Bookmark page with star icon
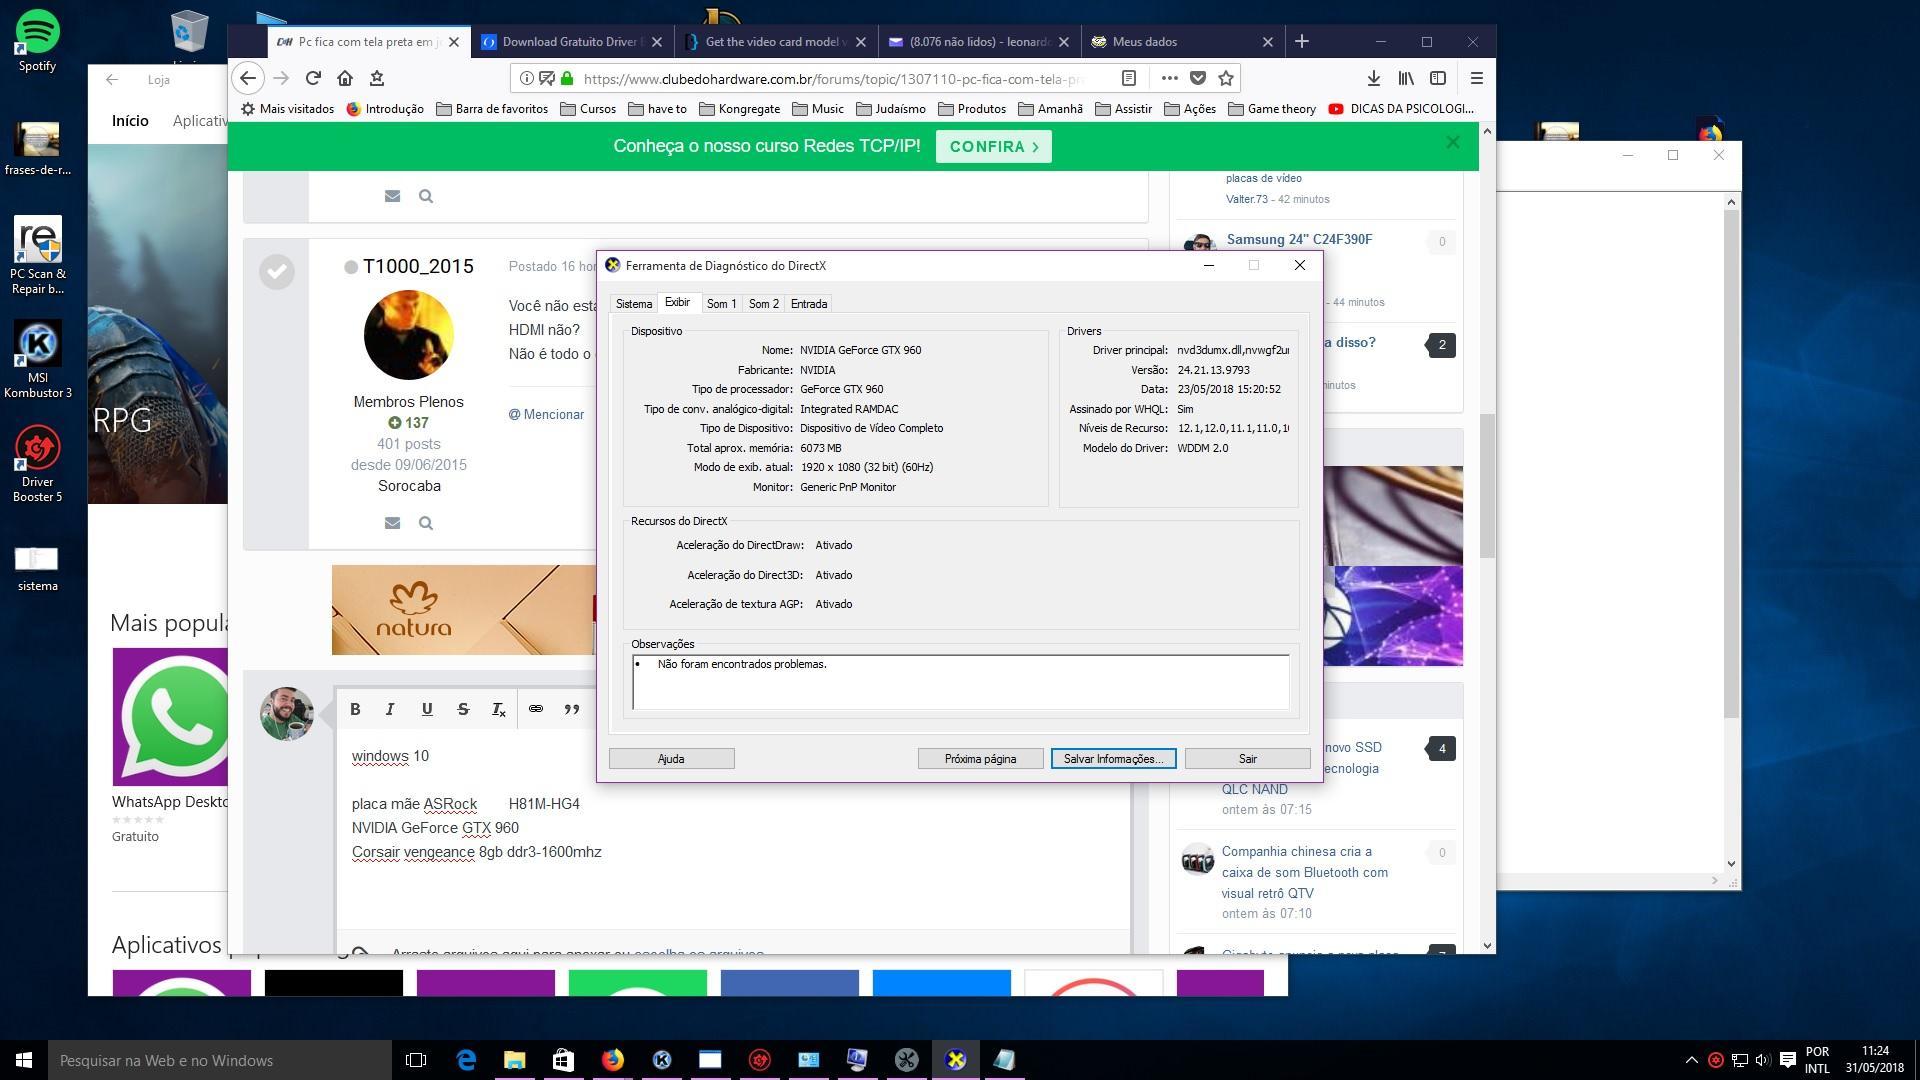The image size is (1920, 1080). (x=1226, y=78)
